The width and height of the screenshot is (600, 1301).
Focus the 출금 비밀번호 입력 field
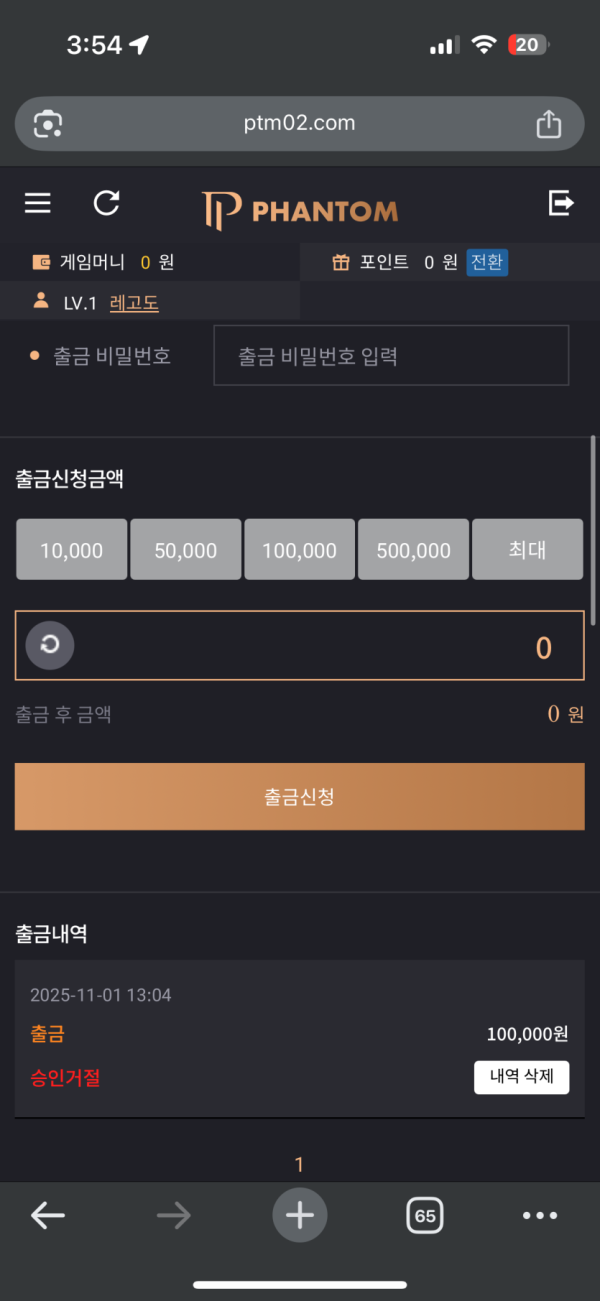391,355
